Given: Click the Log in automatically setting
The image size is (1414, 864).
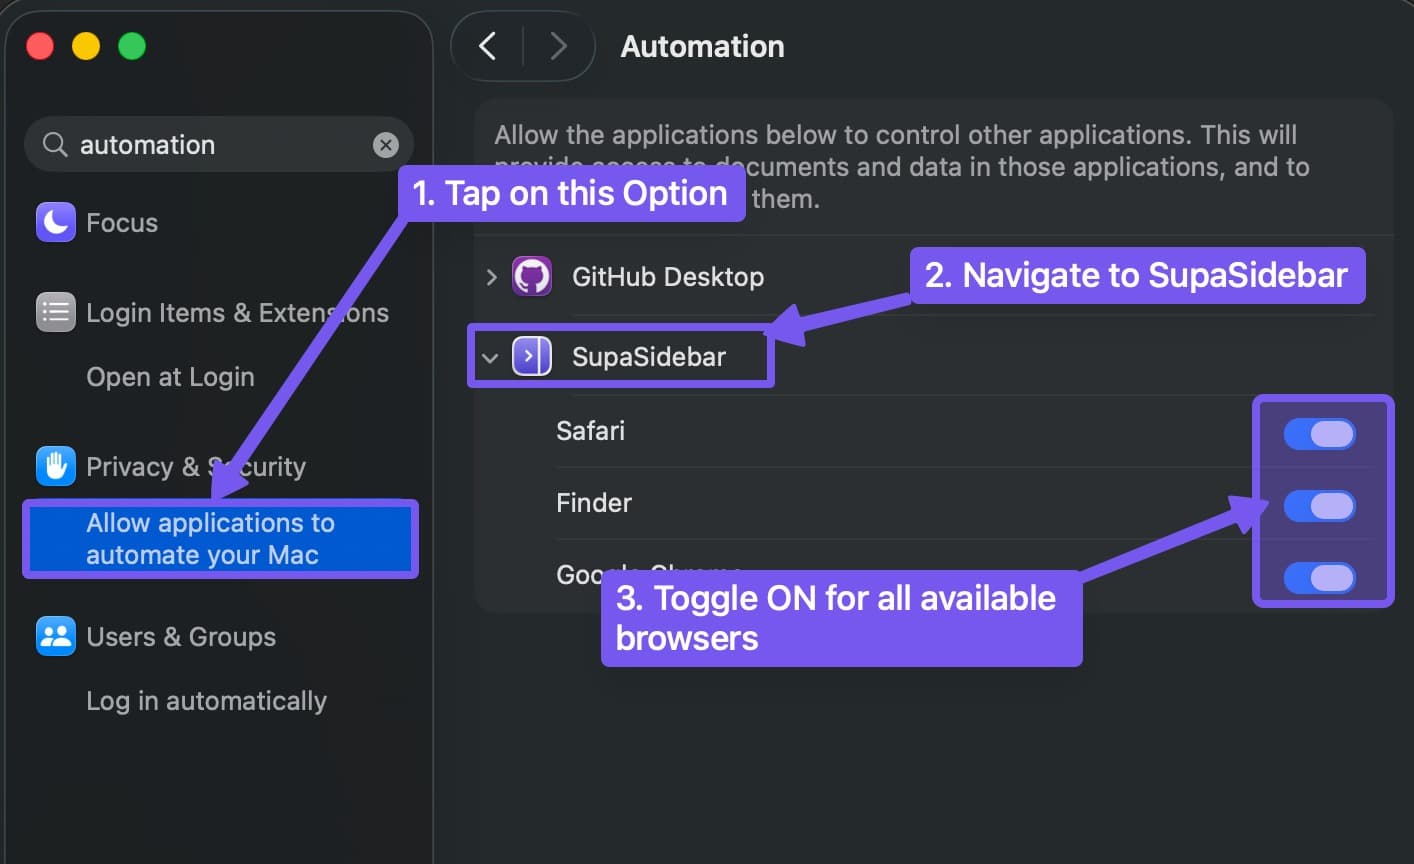Looking at the screenshot, I should [206, 700].
